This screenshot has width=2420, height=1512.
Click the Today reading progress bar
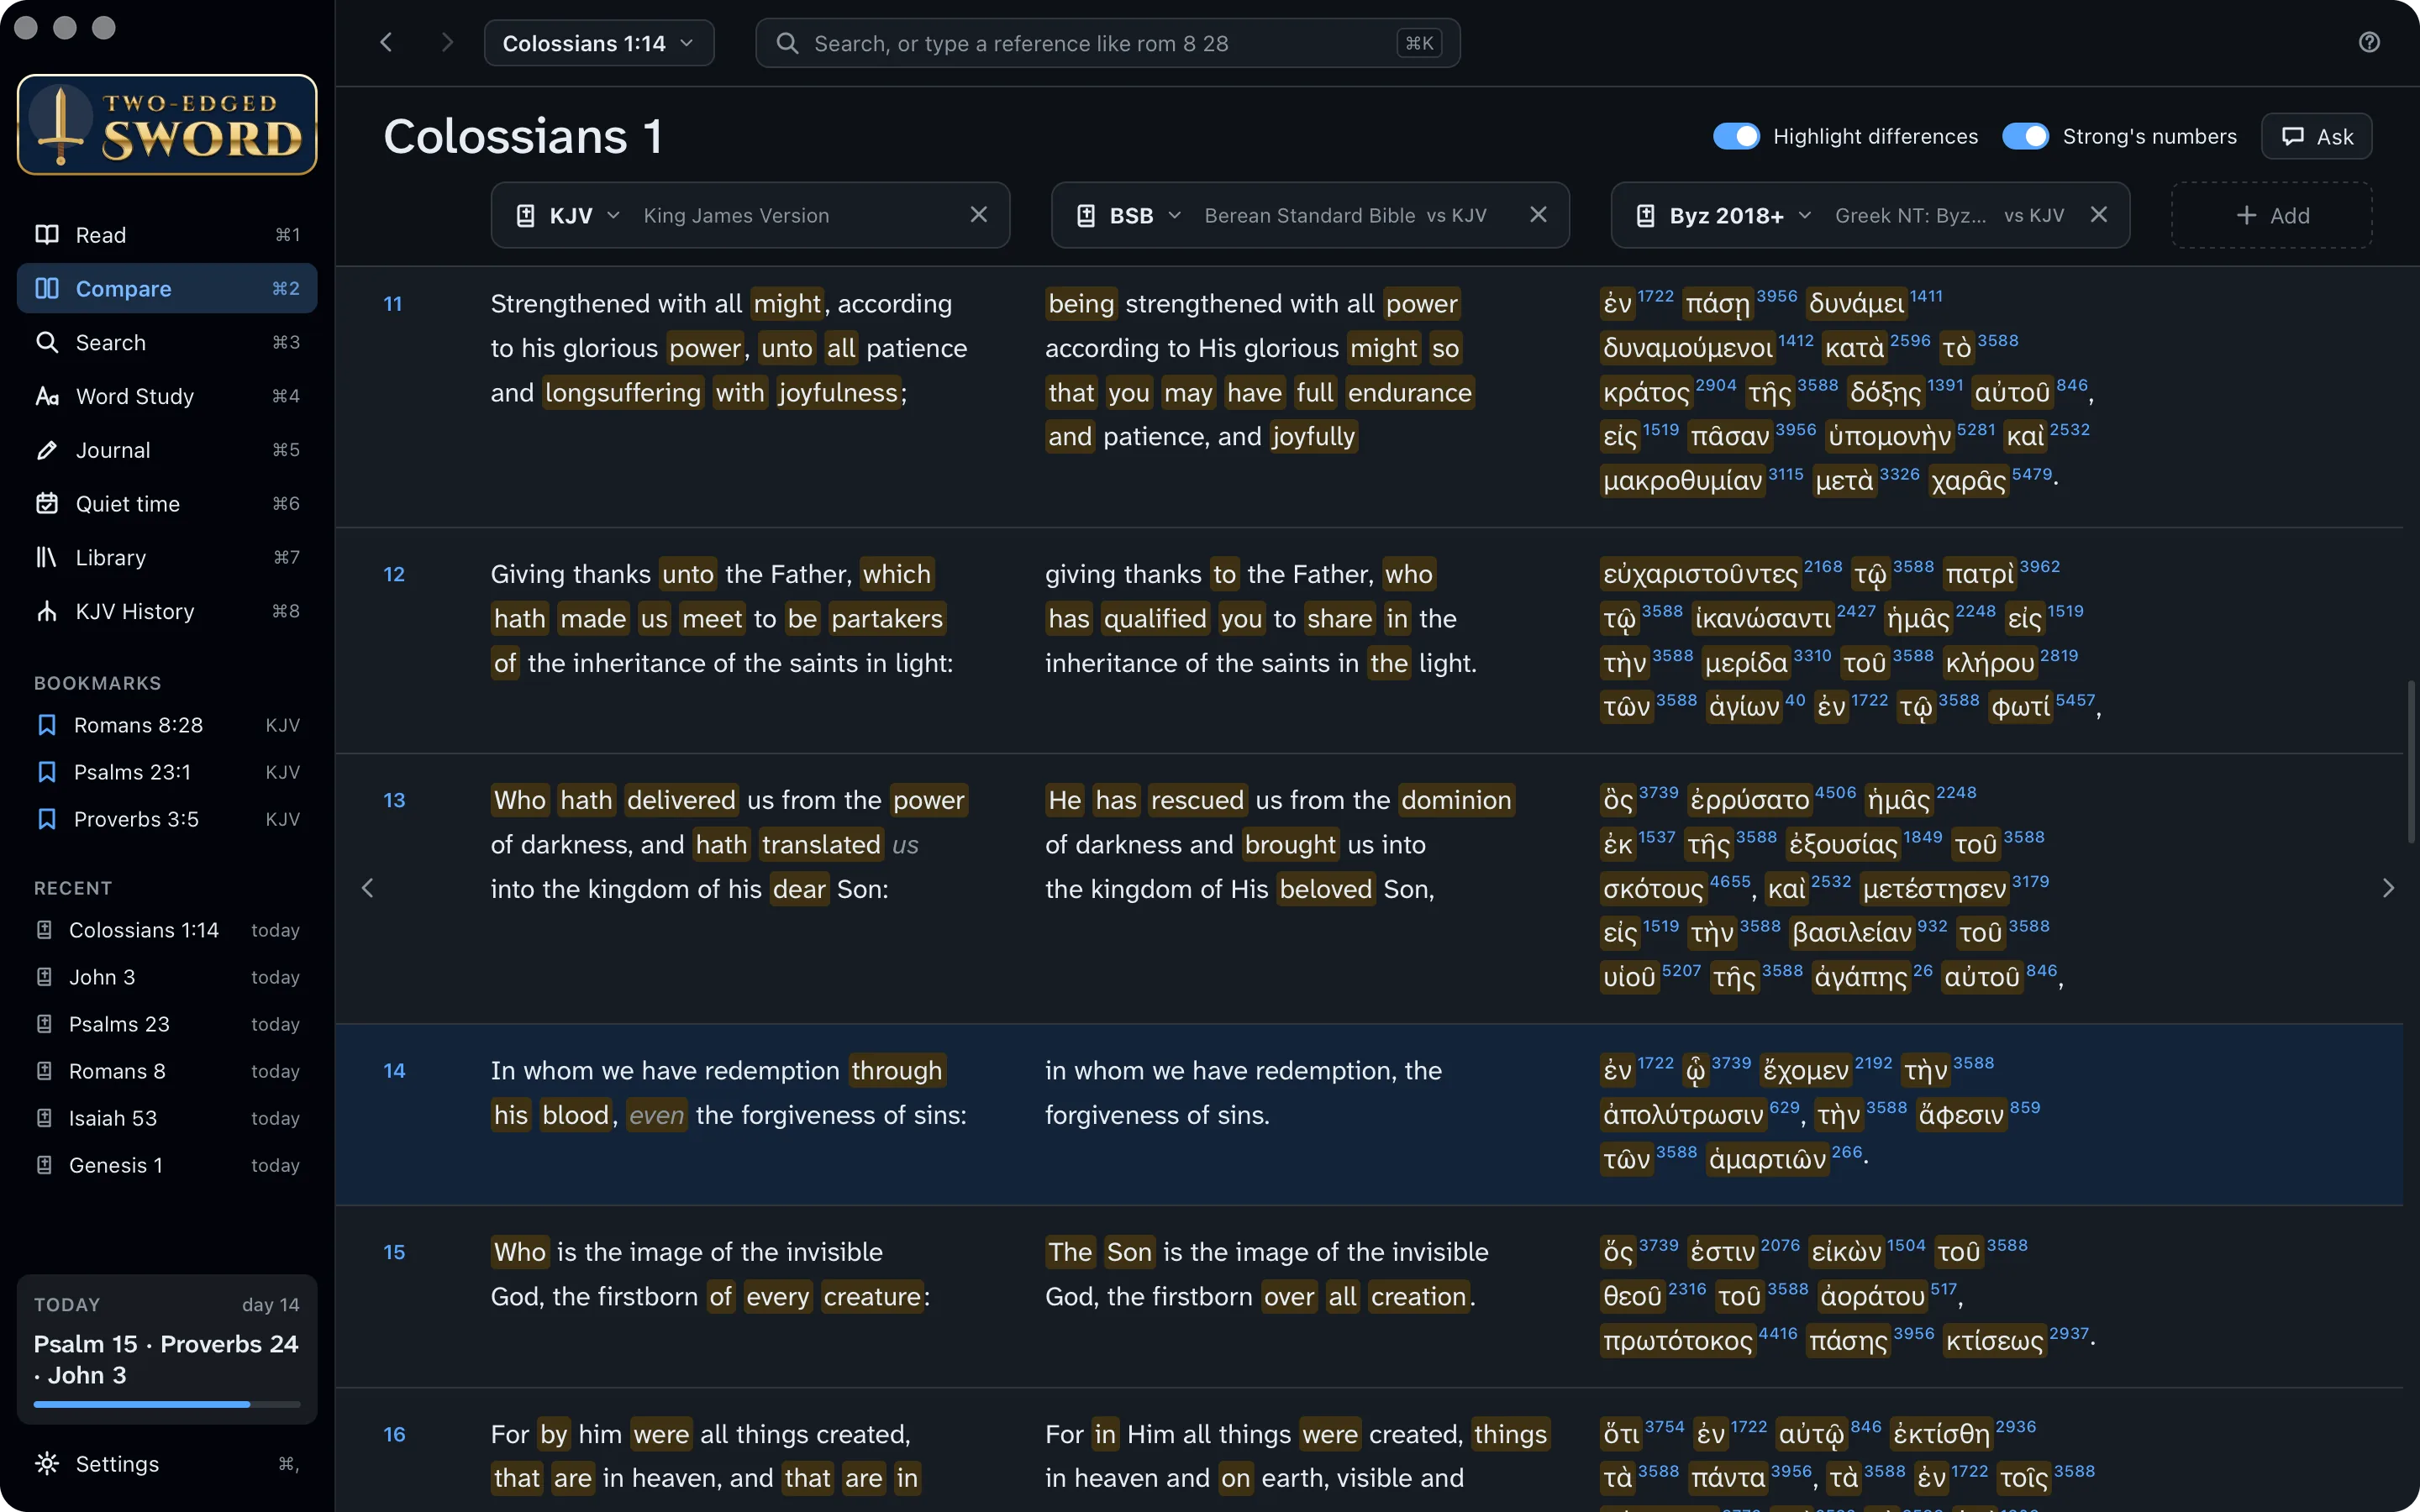tap(167, 1404)
